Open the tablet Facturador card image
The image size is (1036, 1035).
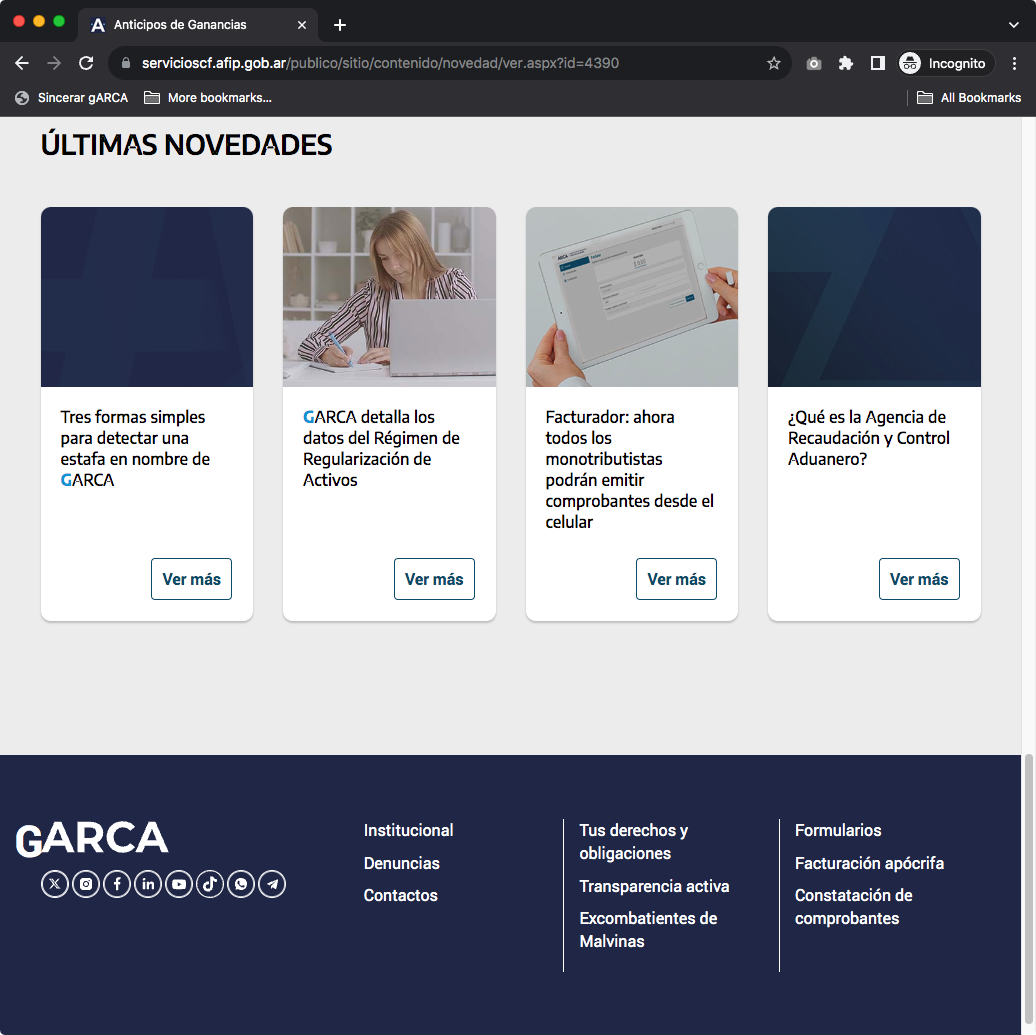632,297
